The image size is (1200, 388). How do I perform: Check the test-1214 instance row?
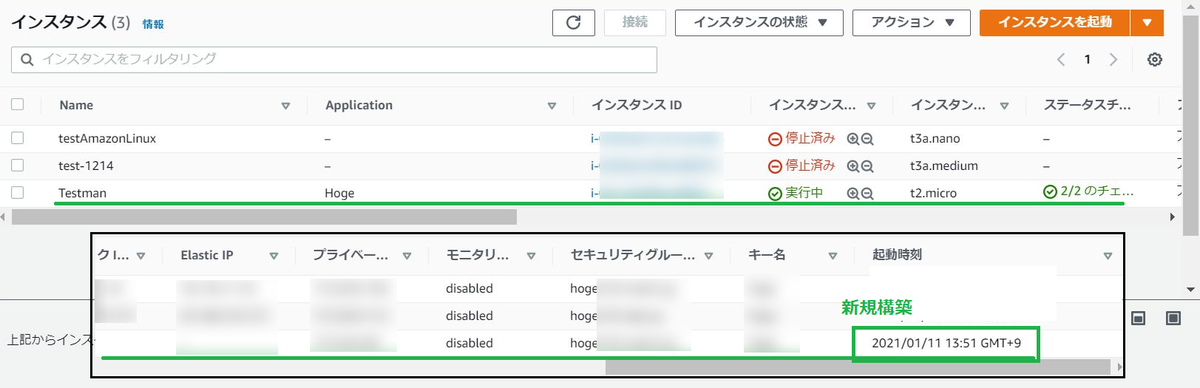pyautogui.click(x=17, y=165)
